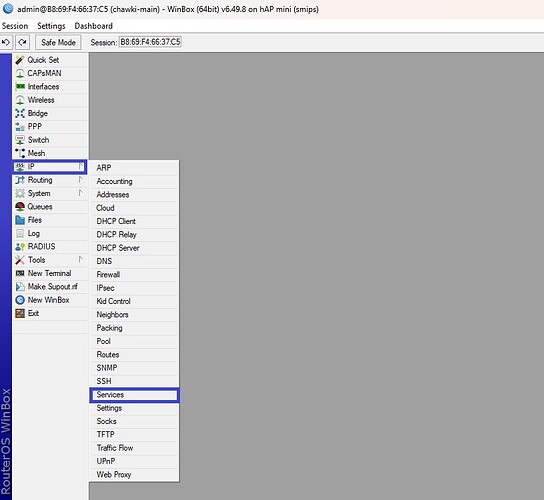This screenshot has height=500, width=544.
Task: Expand the System submenu arrow
Action: pyautogui.click(x=80, y=193)
